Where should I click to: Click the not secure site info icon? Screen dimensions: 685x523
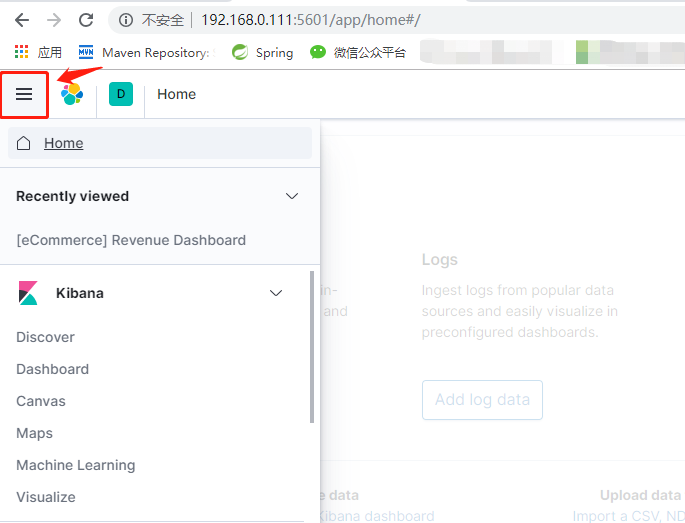(126, 20)
